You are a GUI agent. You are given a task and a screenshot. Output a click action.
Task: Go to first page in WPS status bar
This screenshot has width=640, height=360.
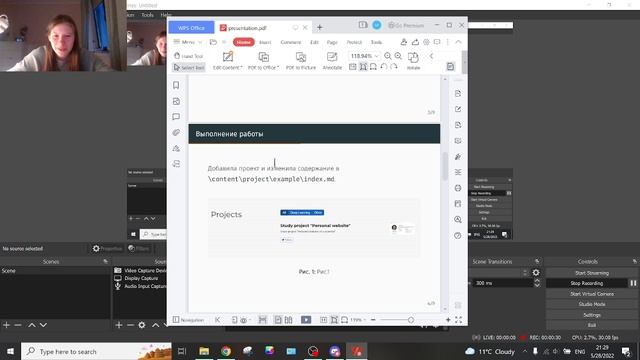coord(218,320)
